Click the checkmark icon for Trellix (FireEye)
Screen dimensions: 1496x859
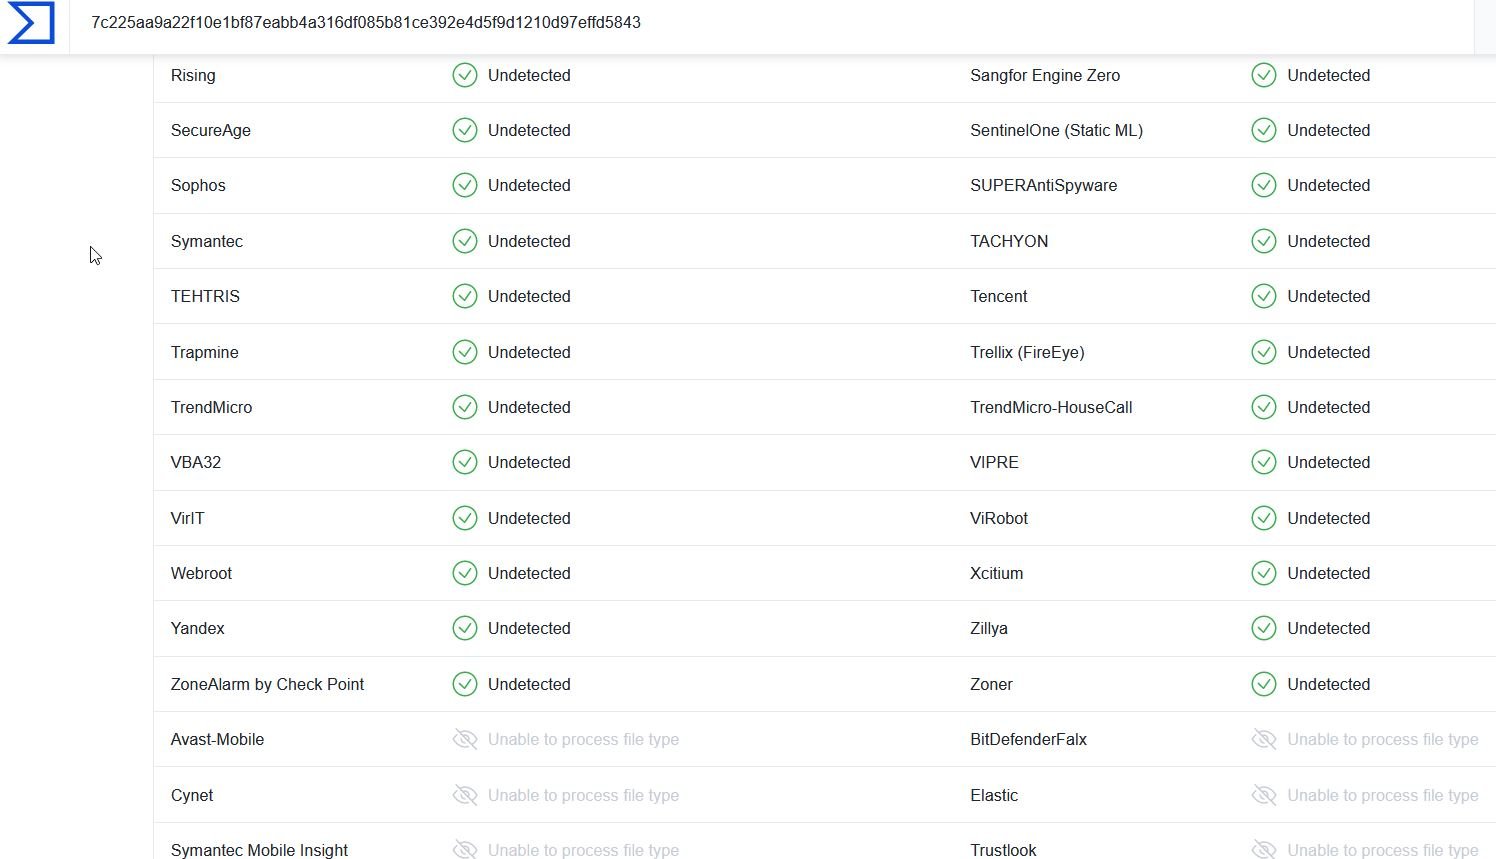click(1264, 352)
